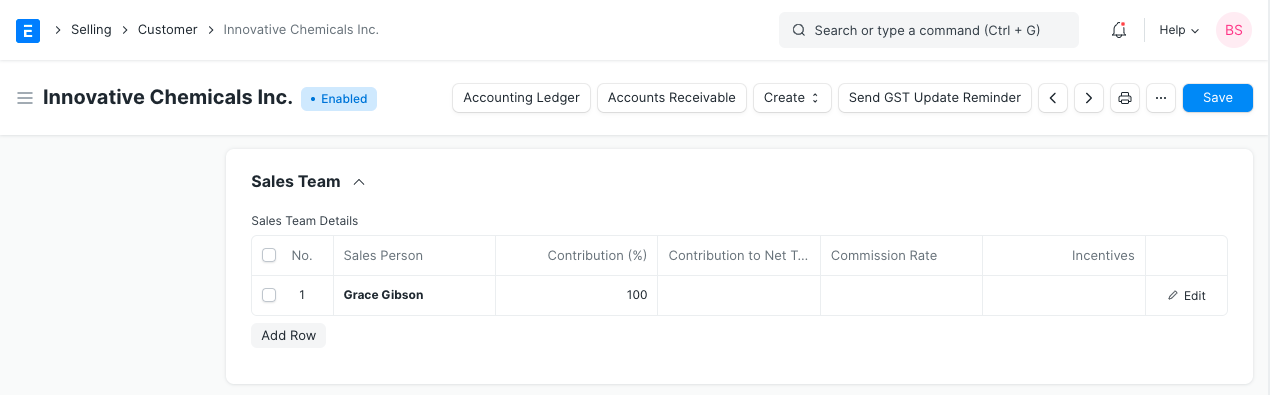This screenshot has height=395, width=1270.
Task: Navigate to Selling breadcrumb
Action: 91,30
